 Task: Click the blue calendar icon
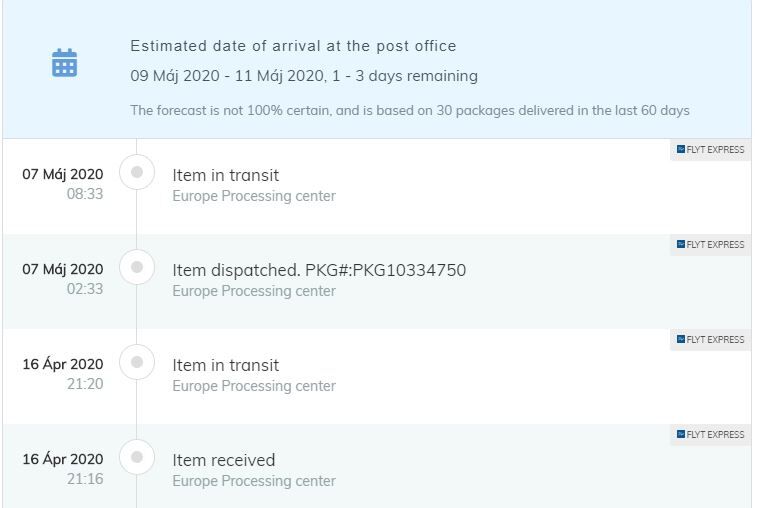(x=64, y=62)
